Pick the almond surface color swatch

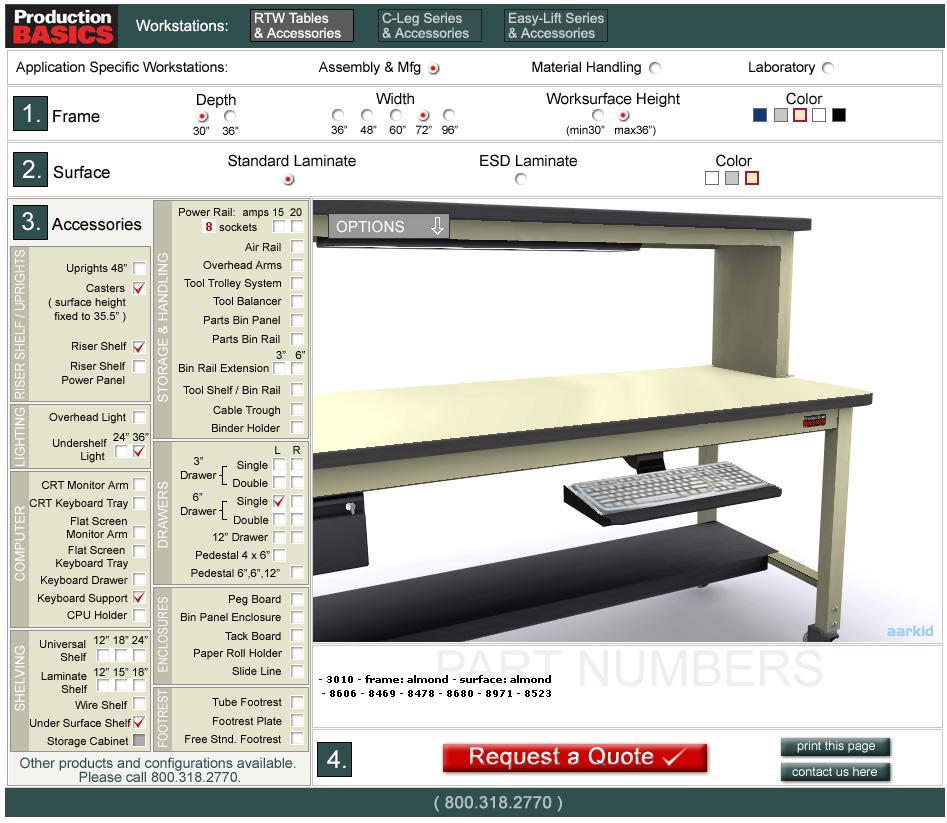[x=752, y=178]
